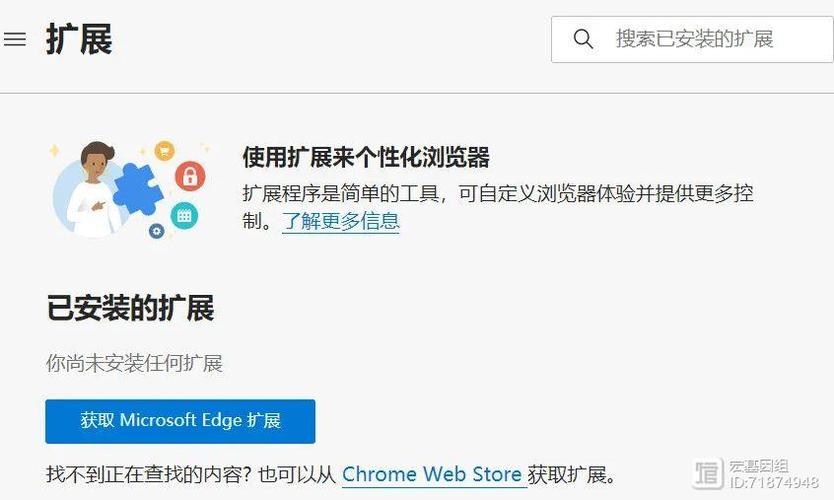Click the person illustration
834x500 pixels.
(x=91, y=189)
